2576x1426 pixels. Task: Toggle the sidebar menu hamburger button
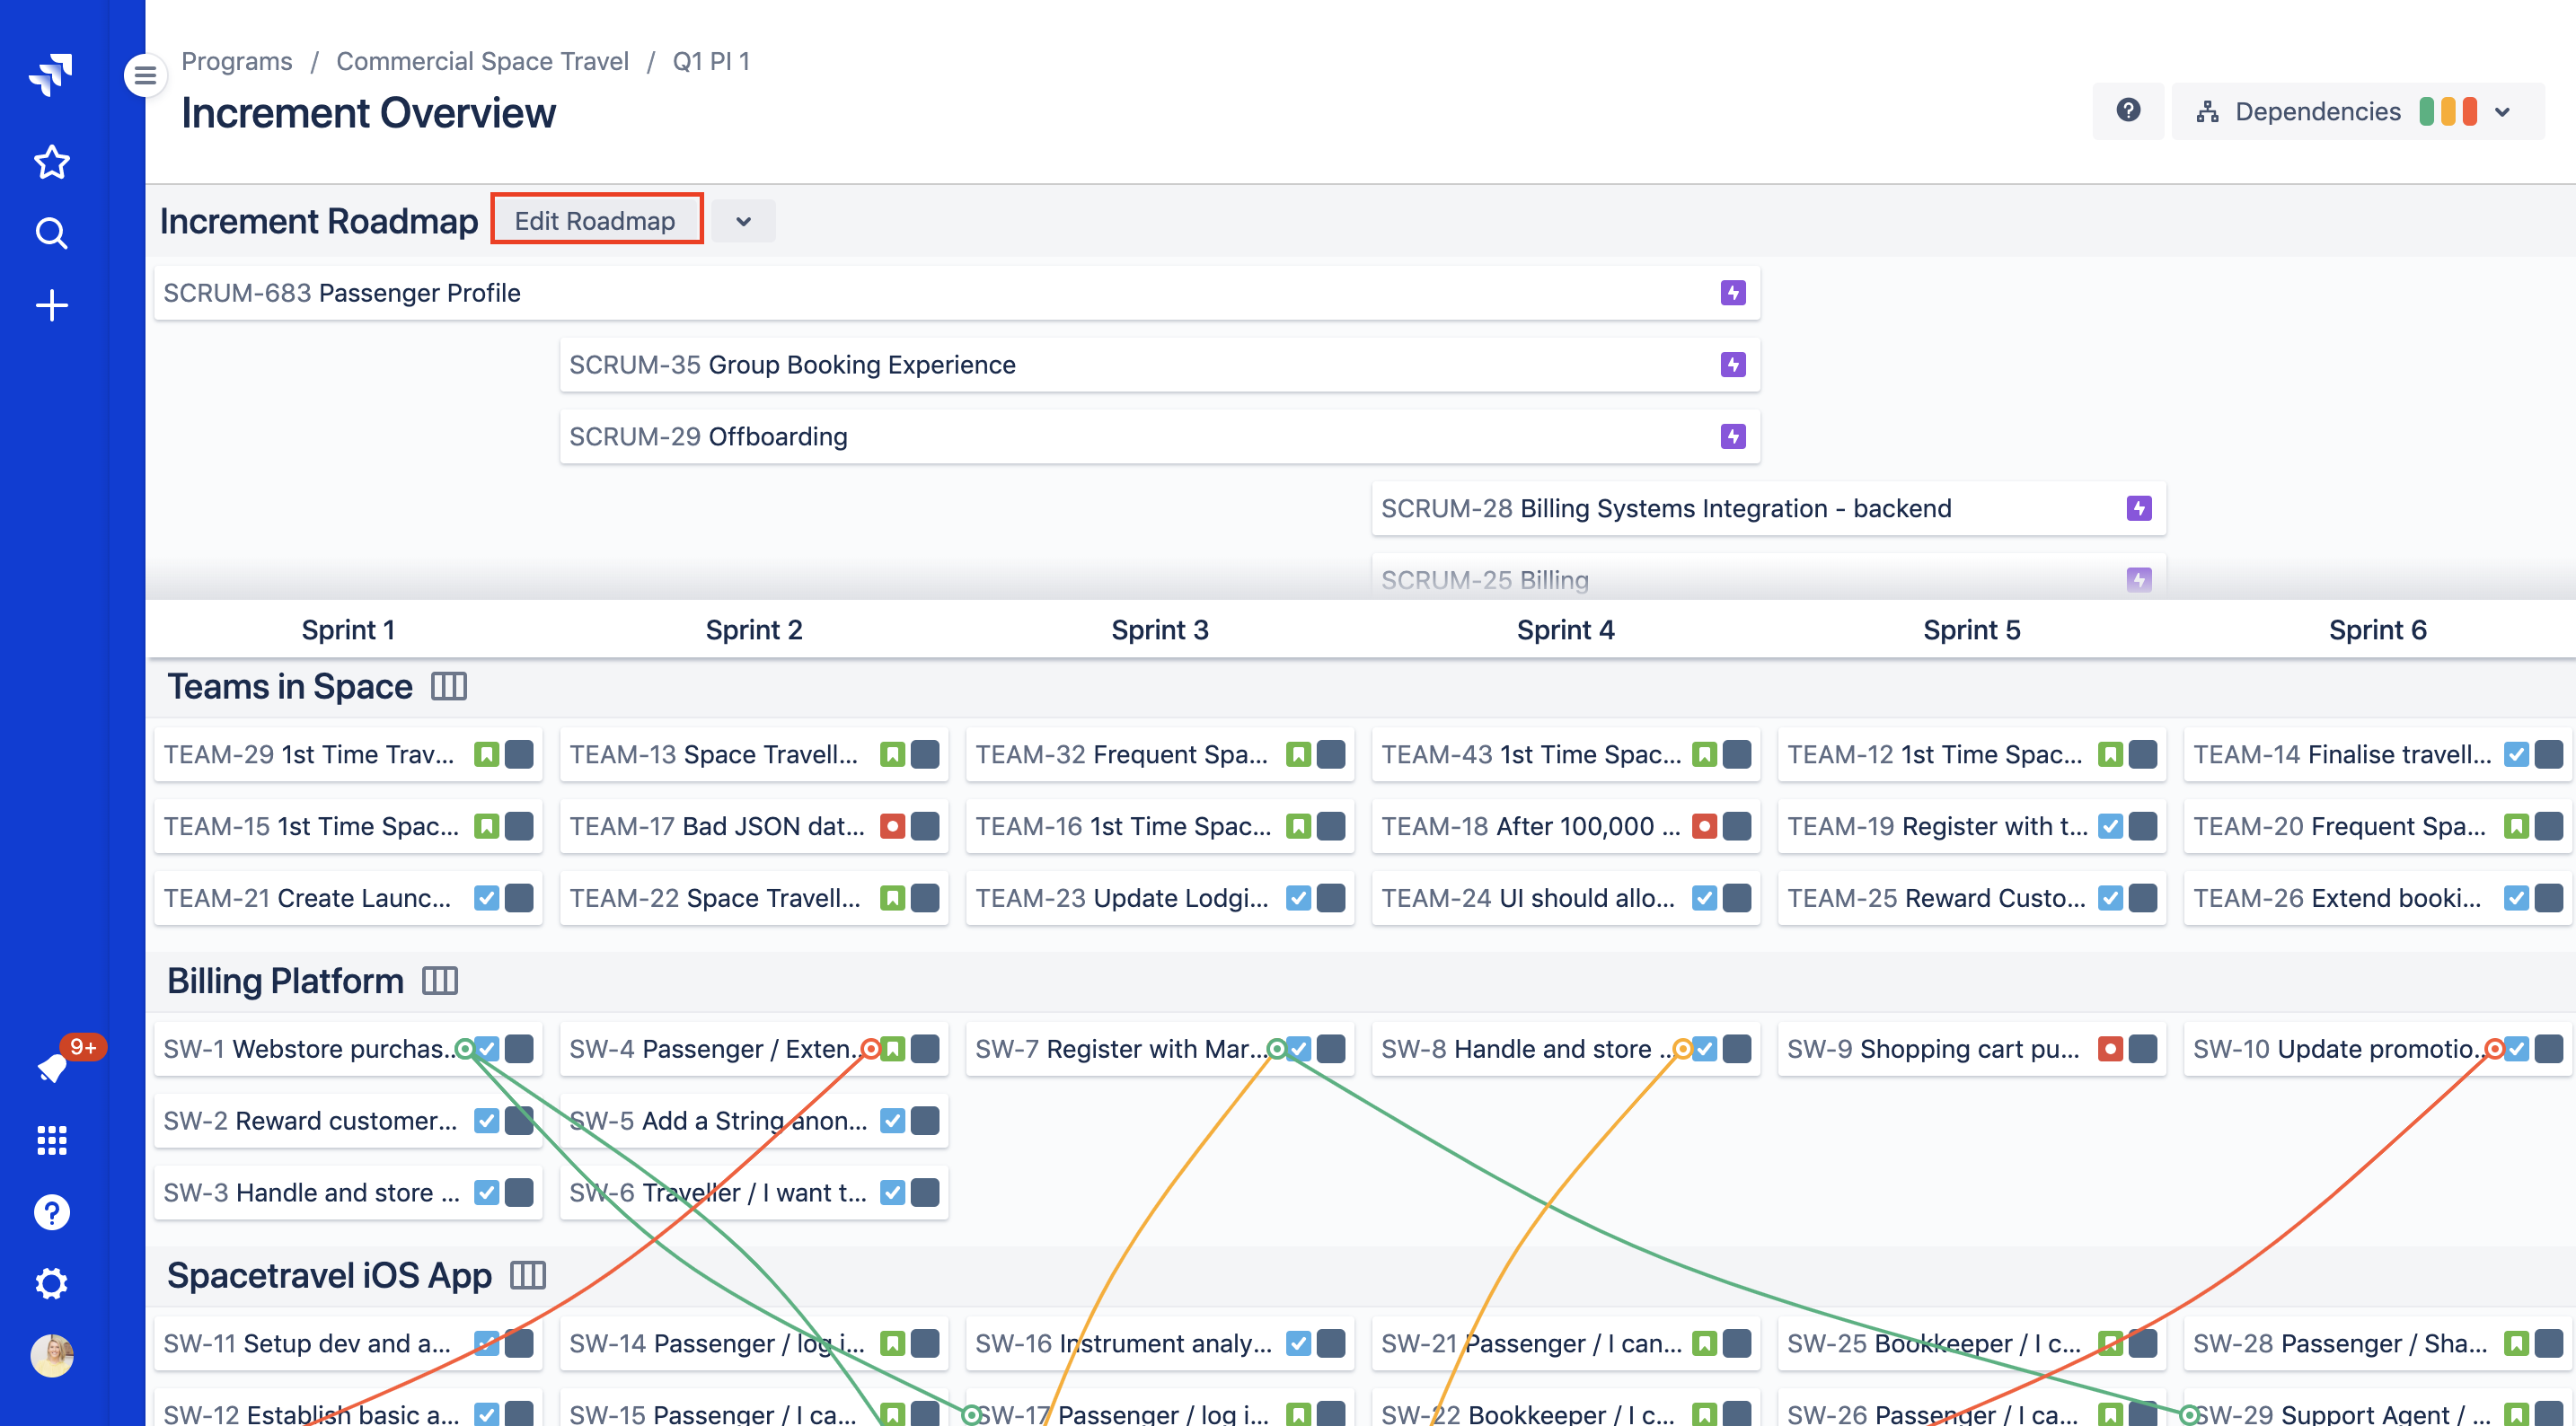pyautogui.click(x=145, y=75)
